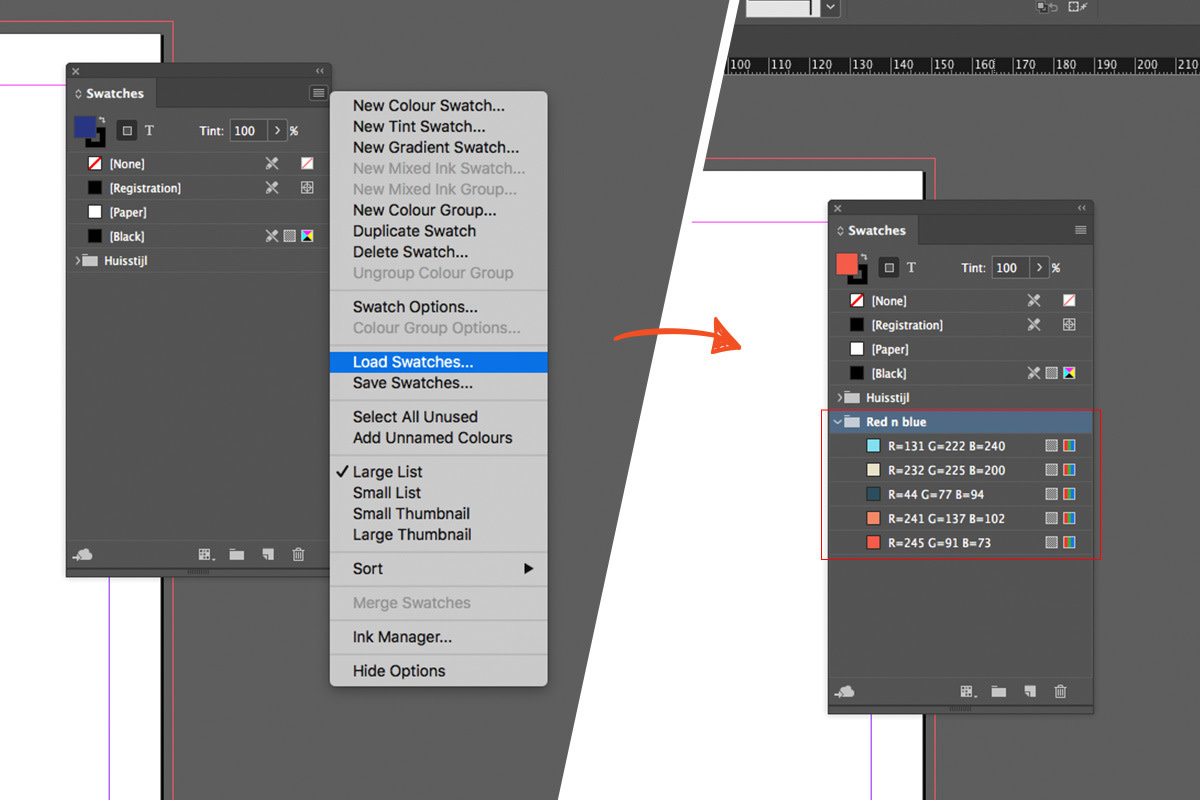Click trash Delete Swatch icon in left panel
This screenshot has height=800, width=1200.
[298, 554]
